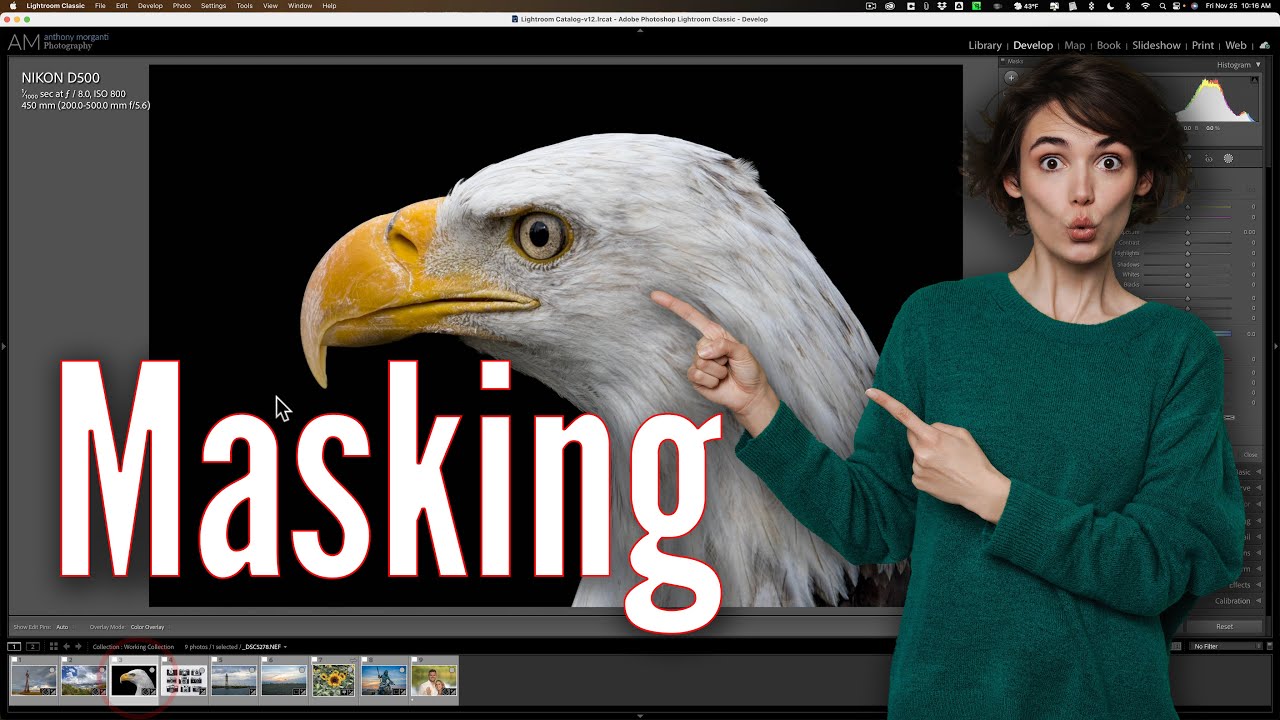Select the sunflower thumbnail in filmstrip
This screenshot has width=1280, height=720.
334,680
